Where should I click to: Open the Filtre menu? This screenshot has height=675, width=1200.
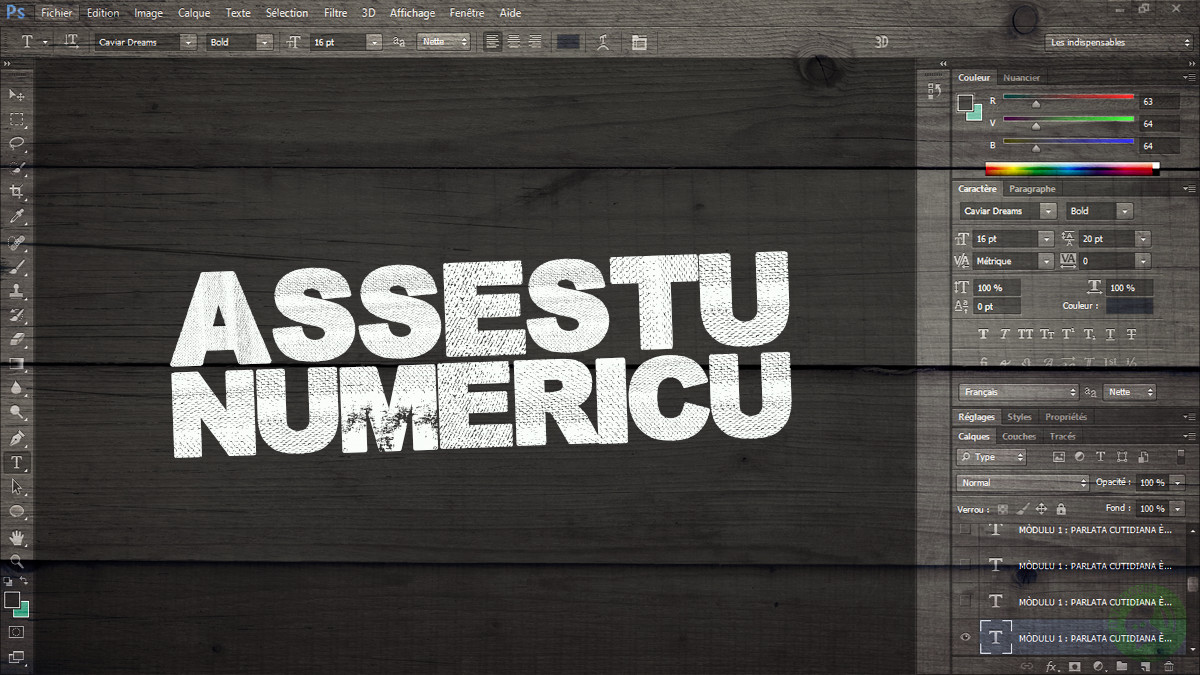(x=336, y=13)
